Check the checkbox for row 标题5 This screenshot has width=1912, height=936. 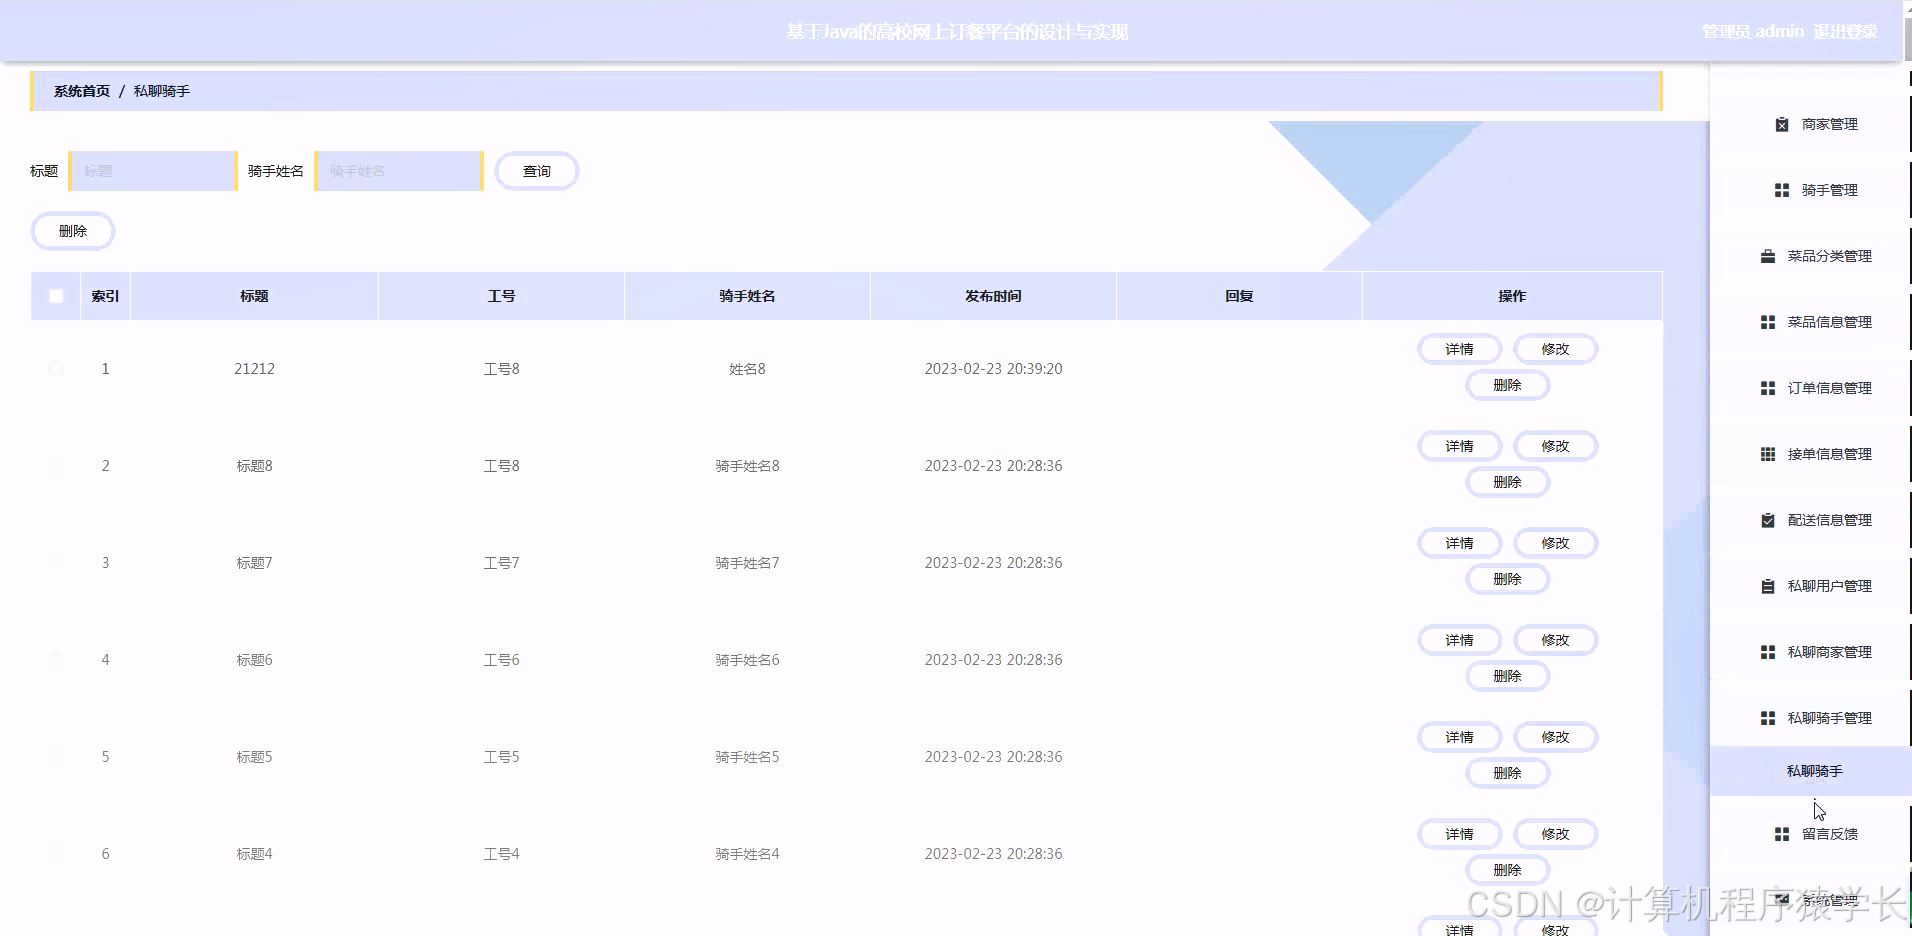56,757
